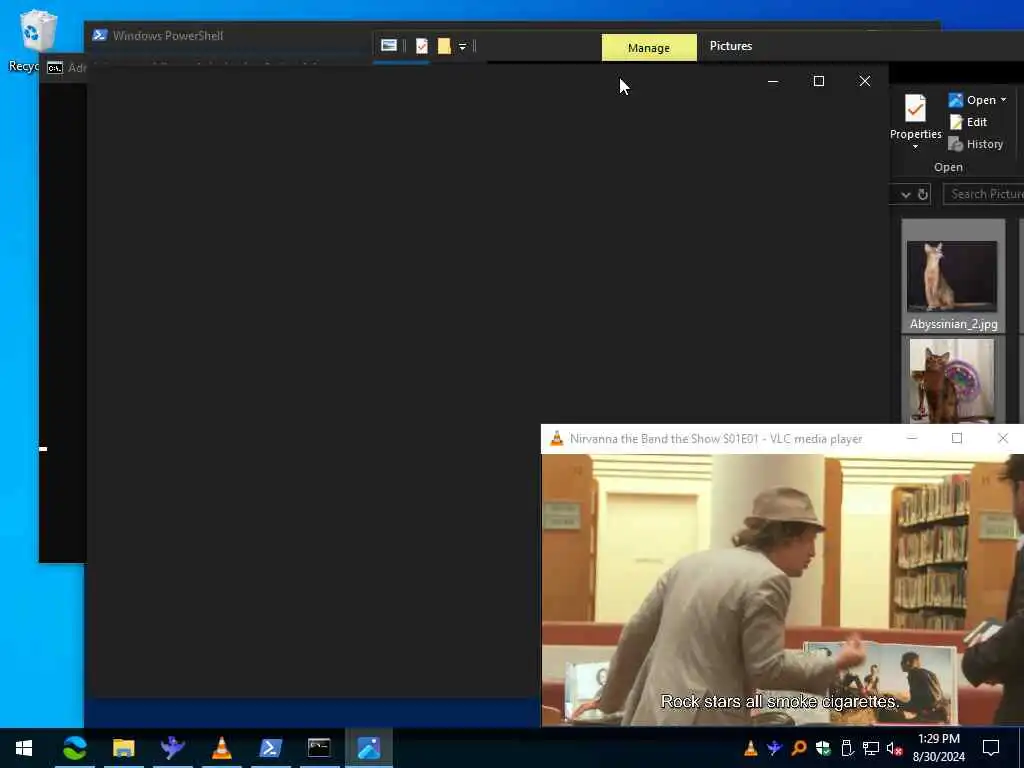Click the Refresh icon beside the address bar
This screenshot has height=768, width=1024.
coord(922,194)
